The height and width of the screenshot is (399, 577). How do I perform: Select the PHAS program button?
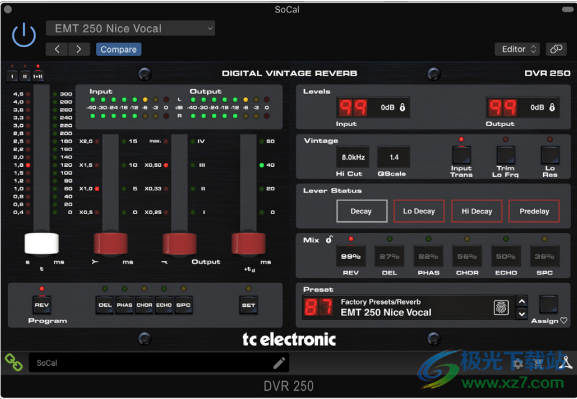click(x=124, y=305)
